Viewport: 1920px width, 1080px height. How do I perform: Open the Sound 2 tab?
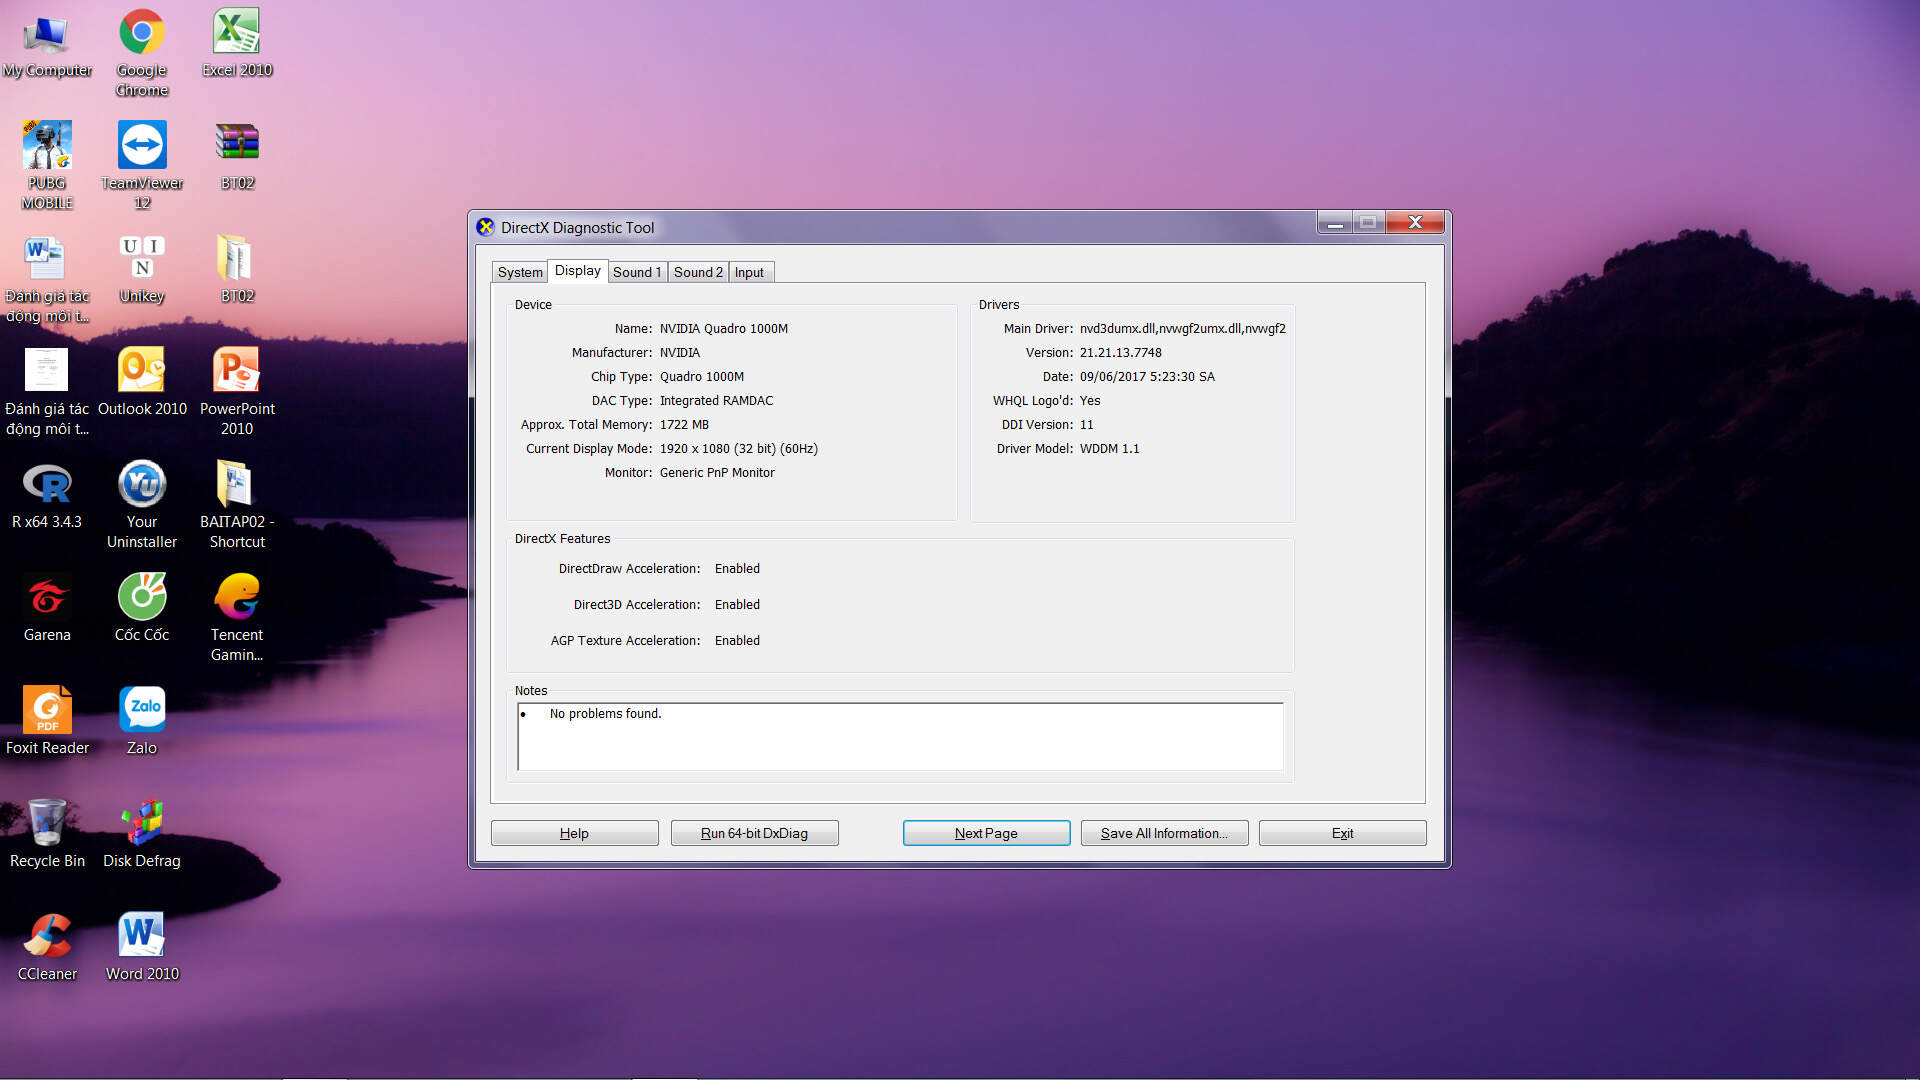pos(698,272)
